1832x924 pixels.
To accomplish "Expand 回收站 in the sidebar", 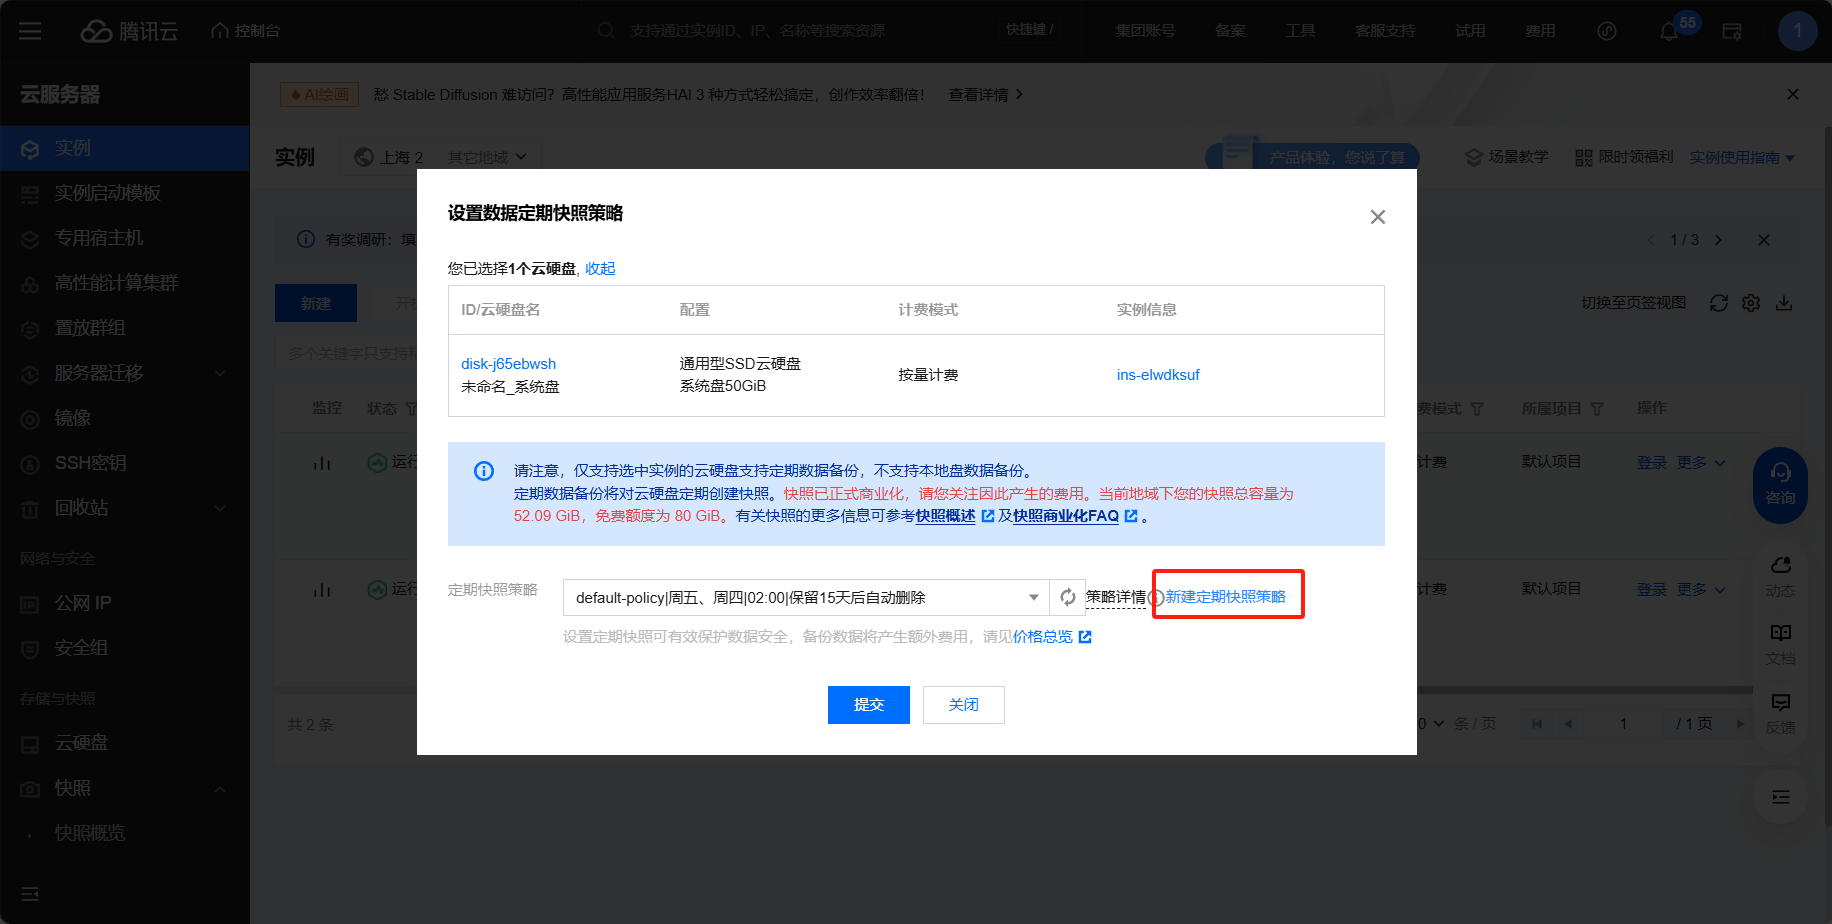I will [x=125, y=508].
